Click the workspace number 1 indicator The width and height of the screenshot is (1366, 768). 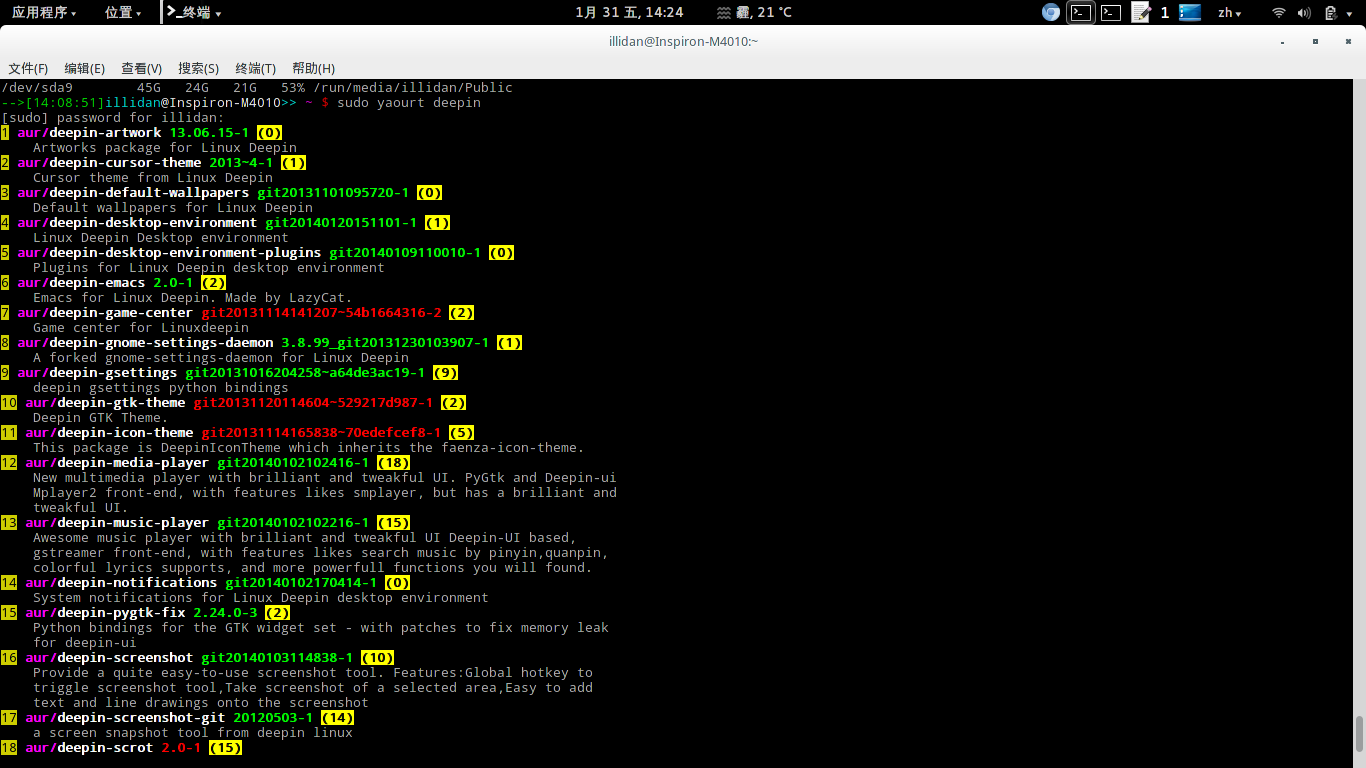[x=1165, y=12]
